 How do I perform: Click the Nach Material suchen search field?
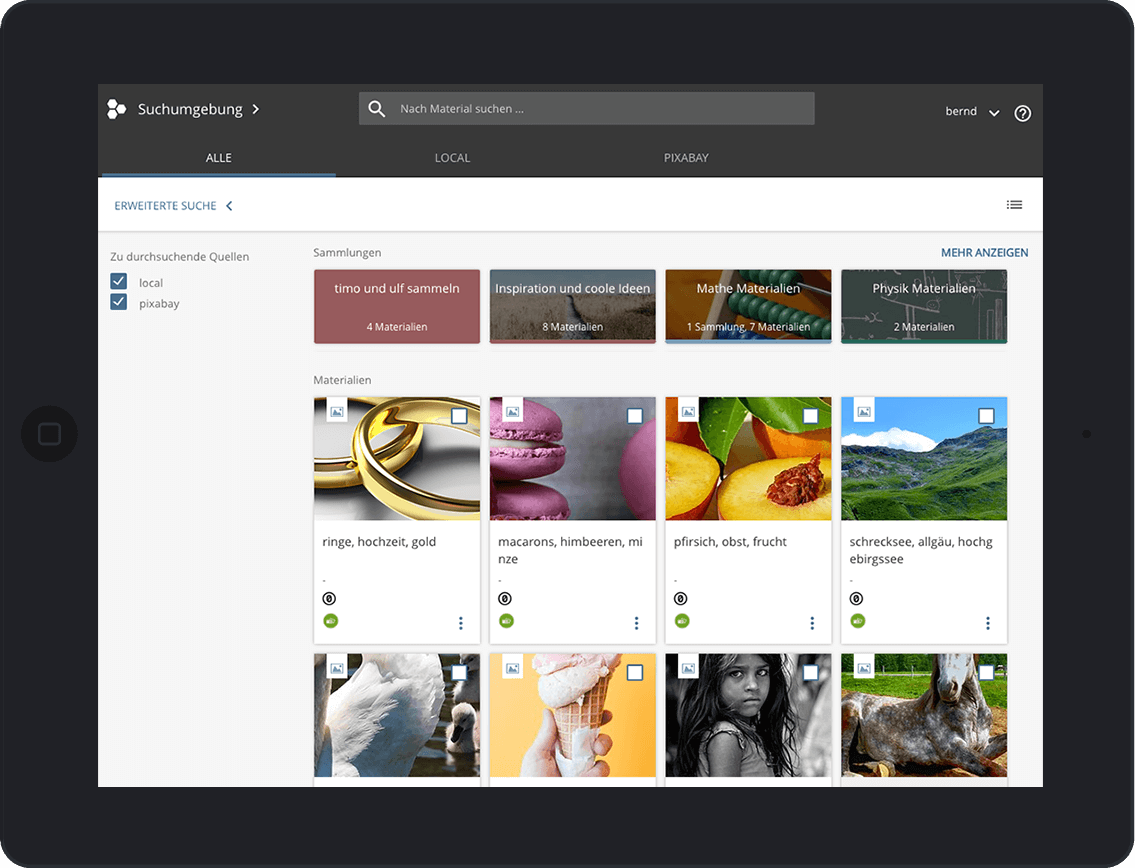(x=600, y=109)
